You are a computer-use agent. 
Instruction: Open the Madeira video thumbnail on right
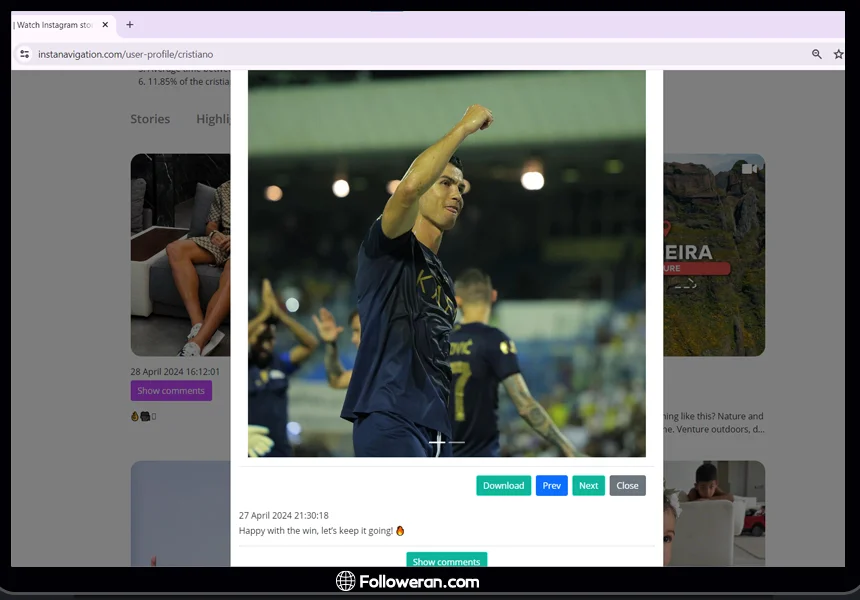tap(713, 255)
